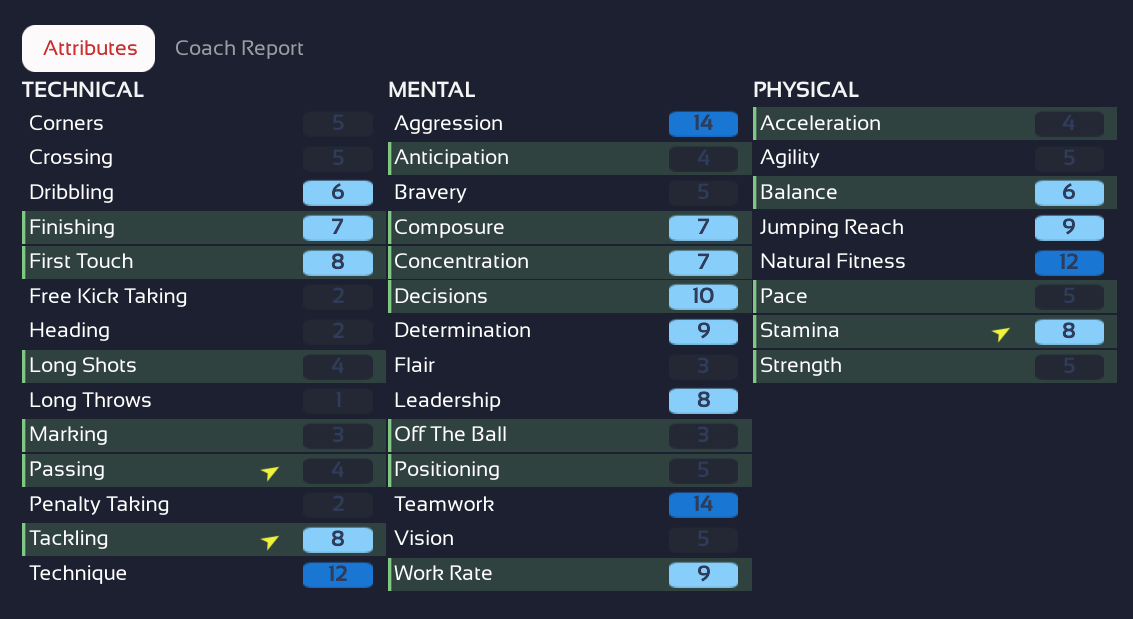Click the Aggression value badge showing 14
Screen dimensions: 1133x619
pyautogui.click(x=703, y=123)
